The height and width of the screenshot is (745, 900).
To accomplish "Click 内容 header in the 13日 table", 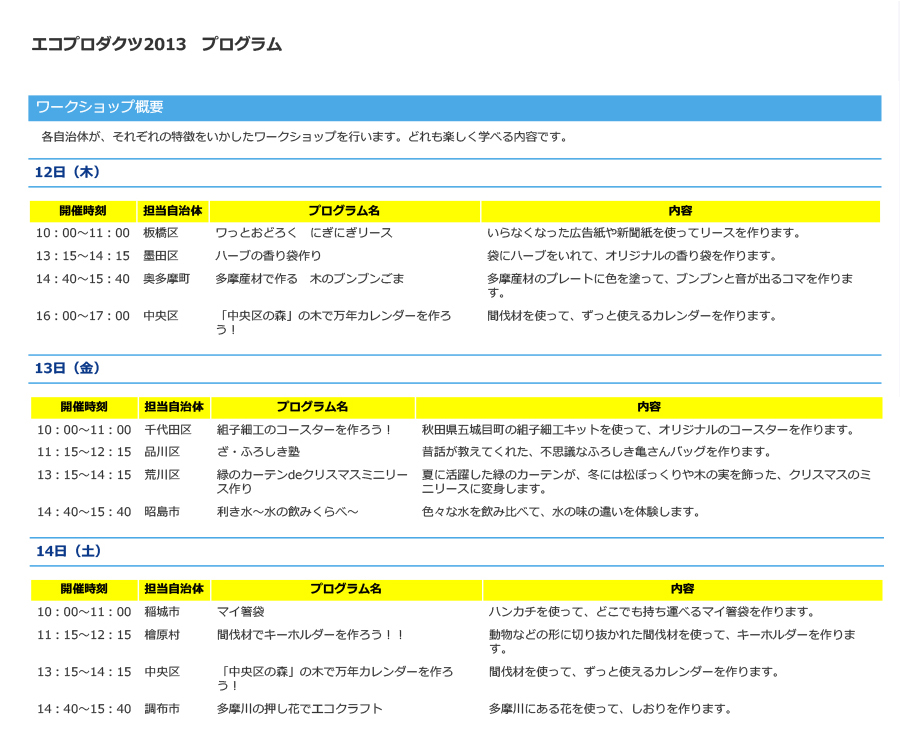I will pyautogui.click(x=649, y=407).
